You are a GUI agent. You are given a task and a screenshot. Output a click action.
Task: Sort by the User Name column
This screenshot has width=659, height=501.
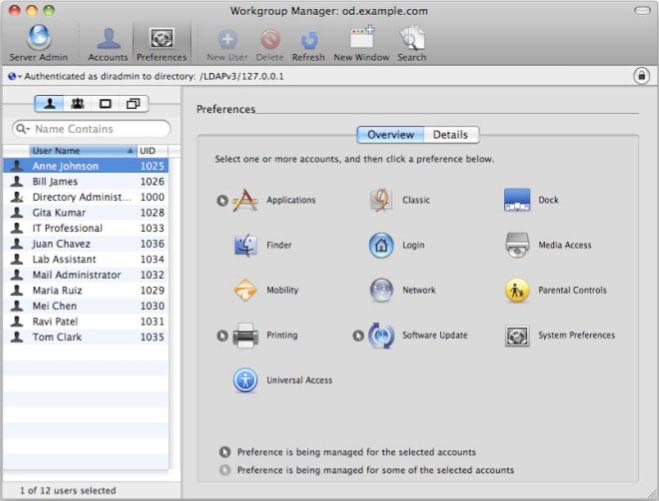tap(83, 150)
